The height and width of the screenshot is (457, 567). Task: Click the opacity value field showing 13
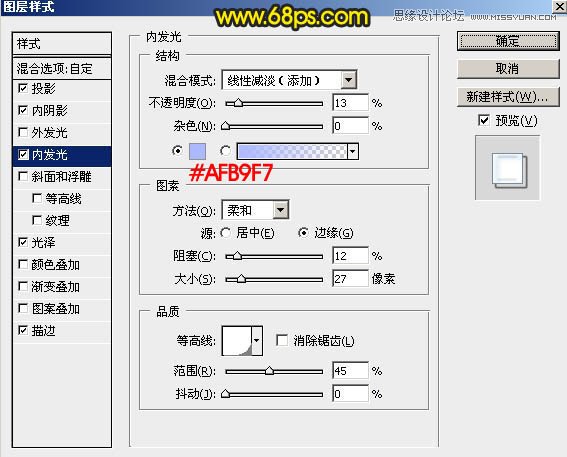click(x=350, y=103)
